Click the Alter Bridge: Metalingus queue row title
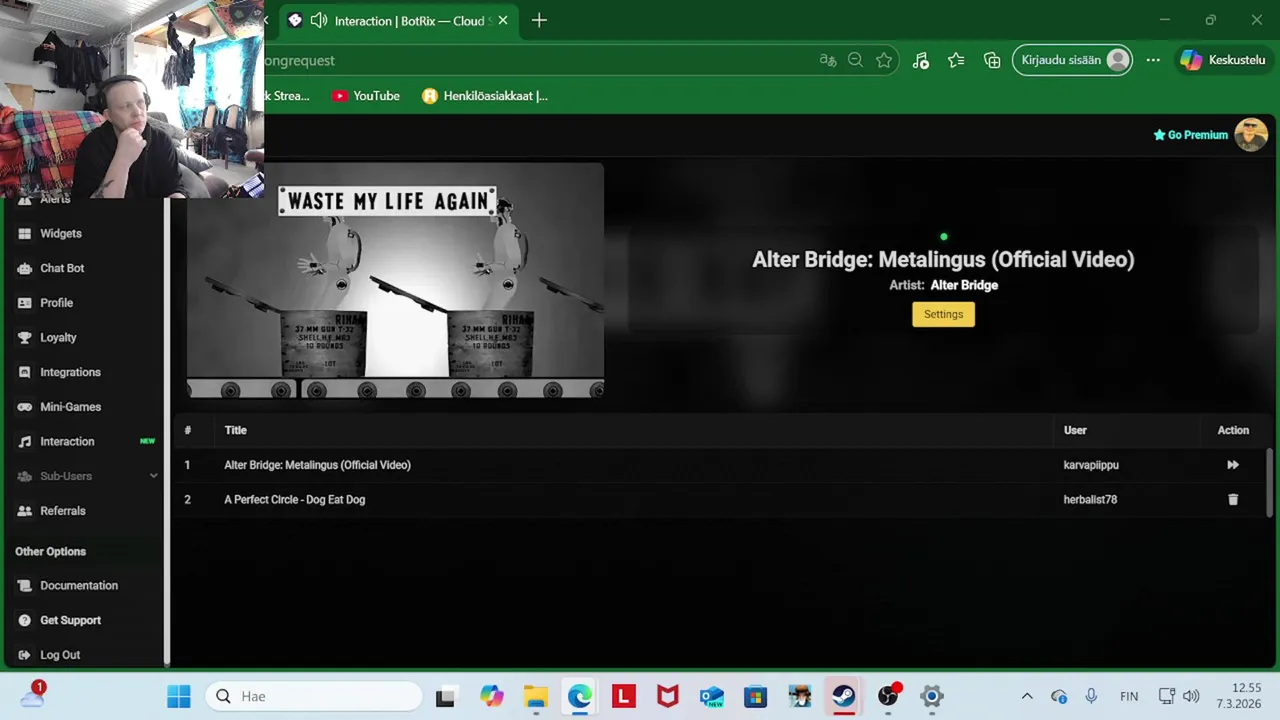The width and height of the screenshot is (1280, 720). tap(317, 465)
